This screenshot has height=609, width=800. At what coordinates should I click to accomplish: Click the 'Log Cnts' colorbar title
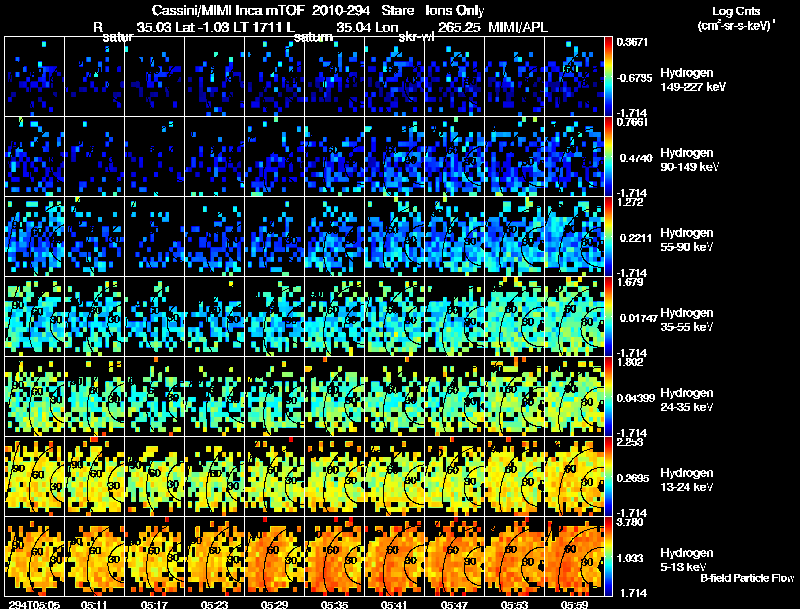tap(736, 11)
